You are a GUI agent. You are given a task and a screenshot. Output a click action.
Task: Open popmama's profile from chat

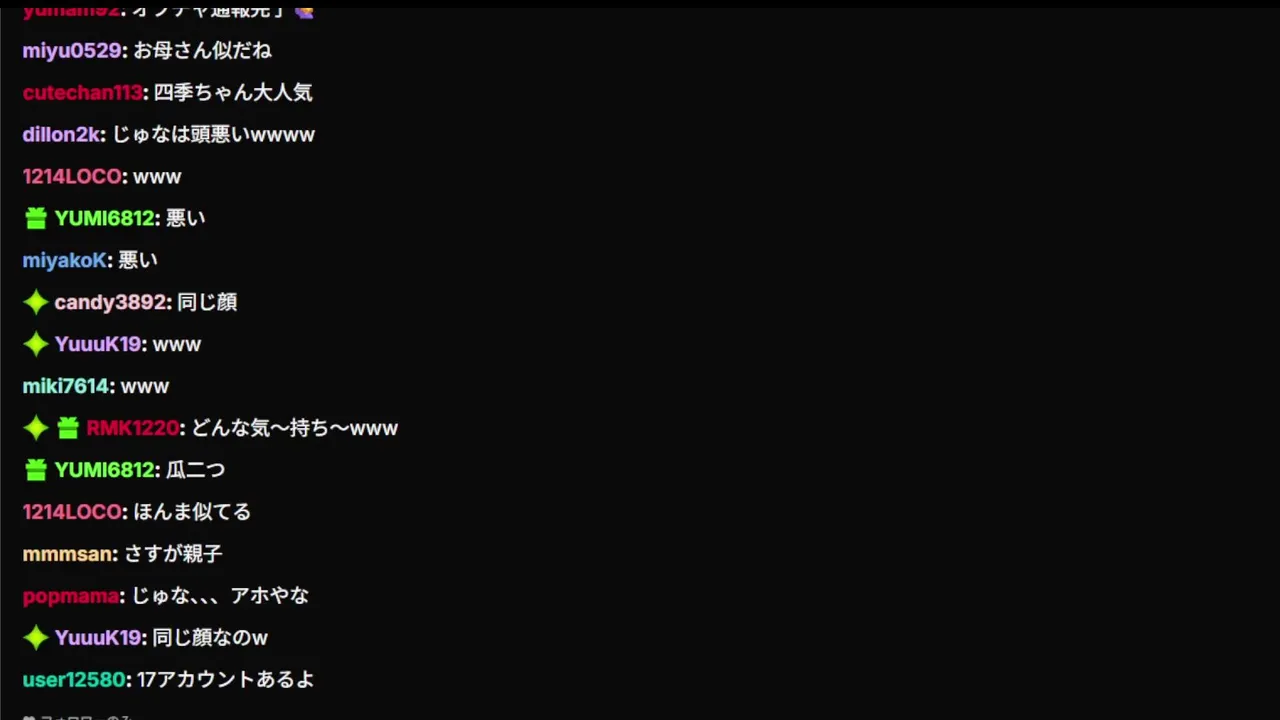(71, 596)
